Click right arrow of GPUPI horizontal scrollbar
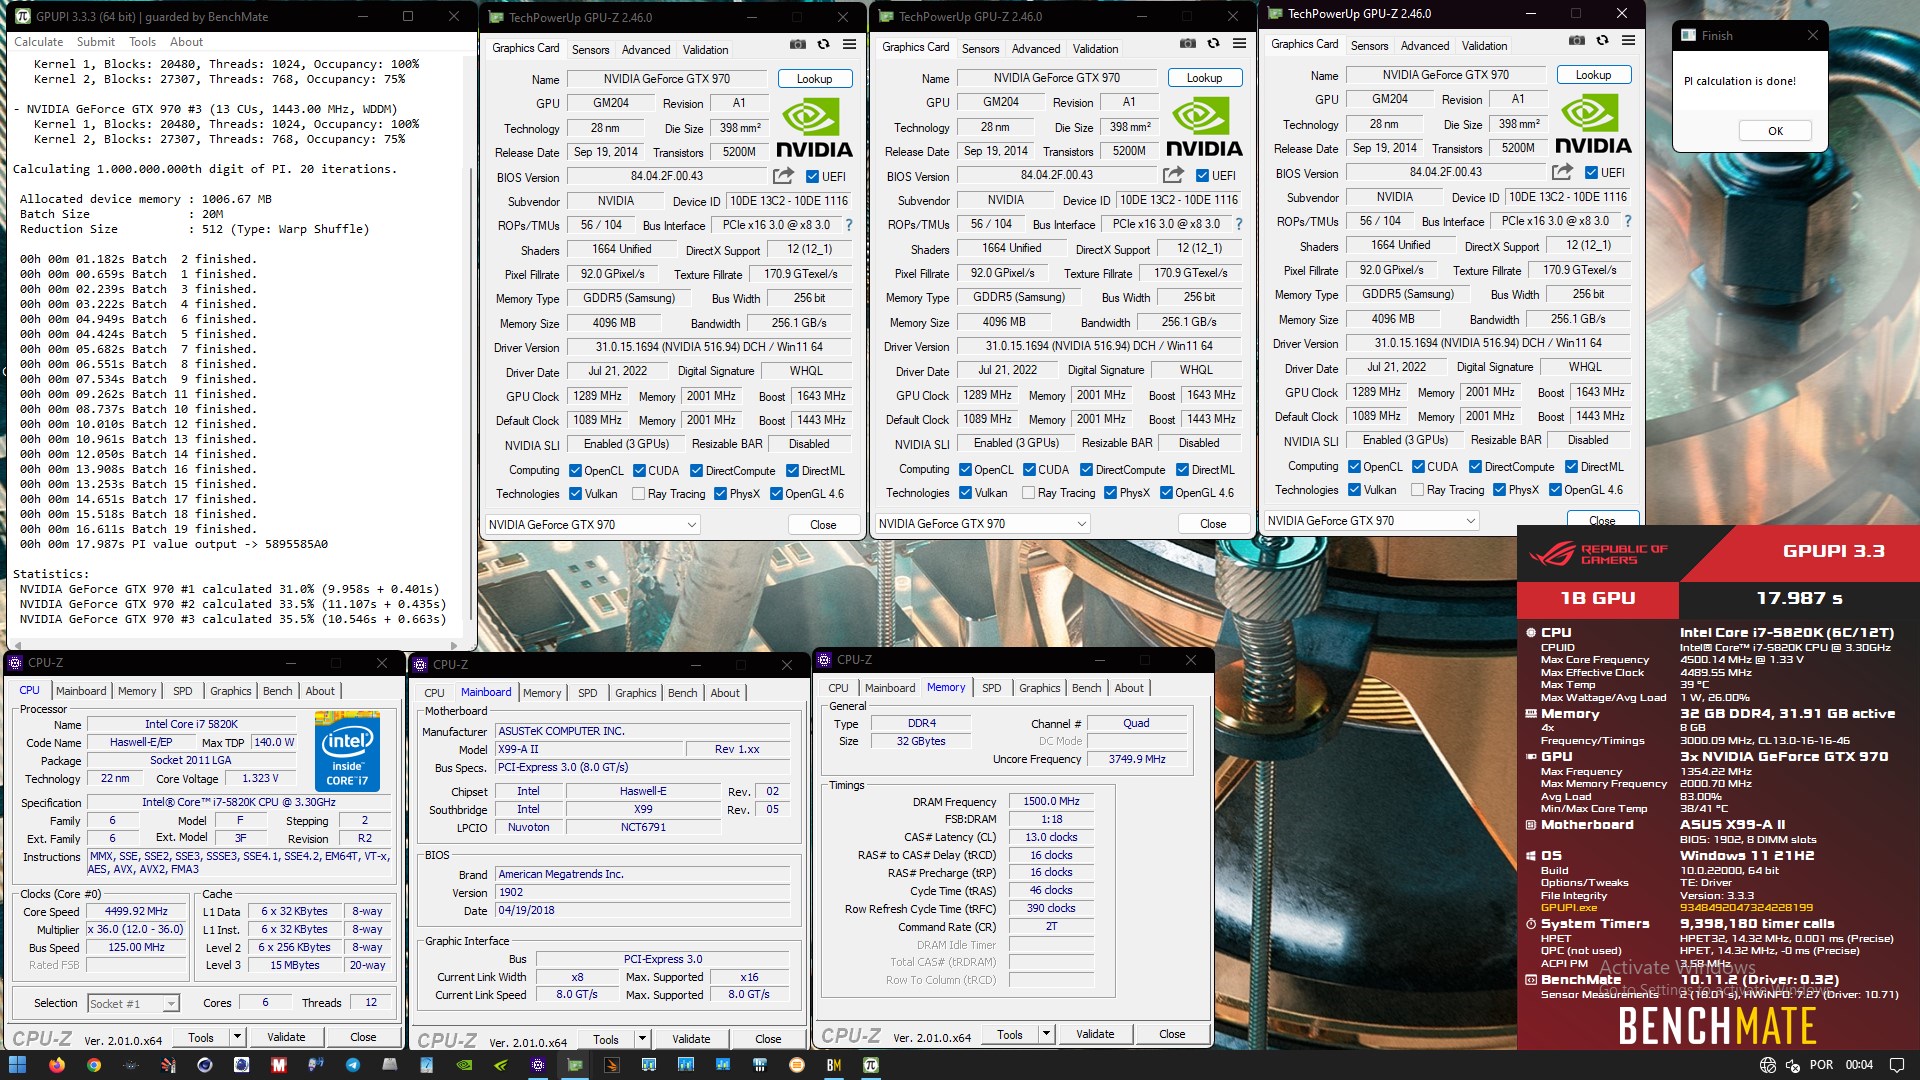 pos(455,645)
